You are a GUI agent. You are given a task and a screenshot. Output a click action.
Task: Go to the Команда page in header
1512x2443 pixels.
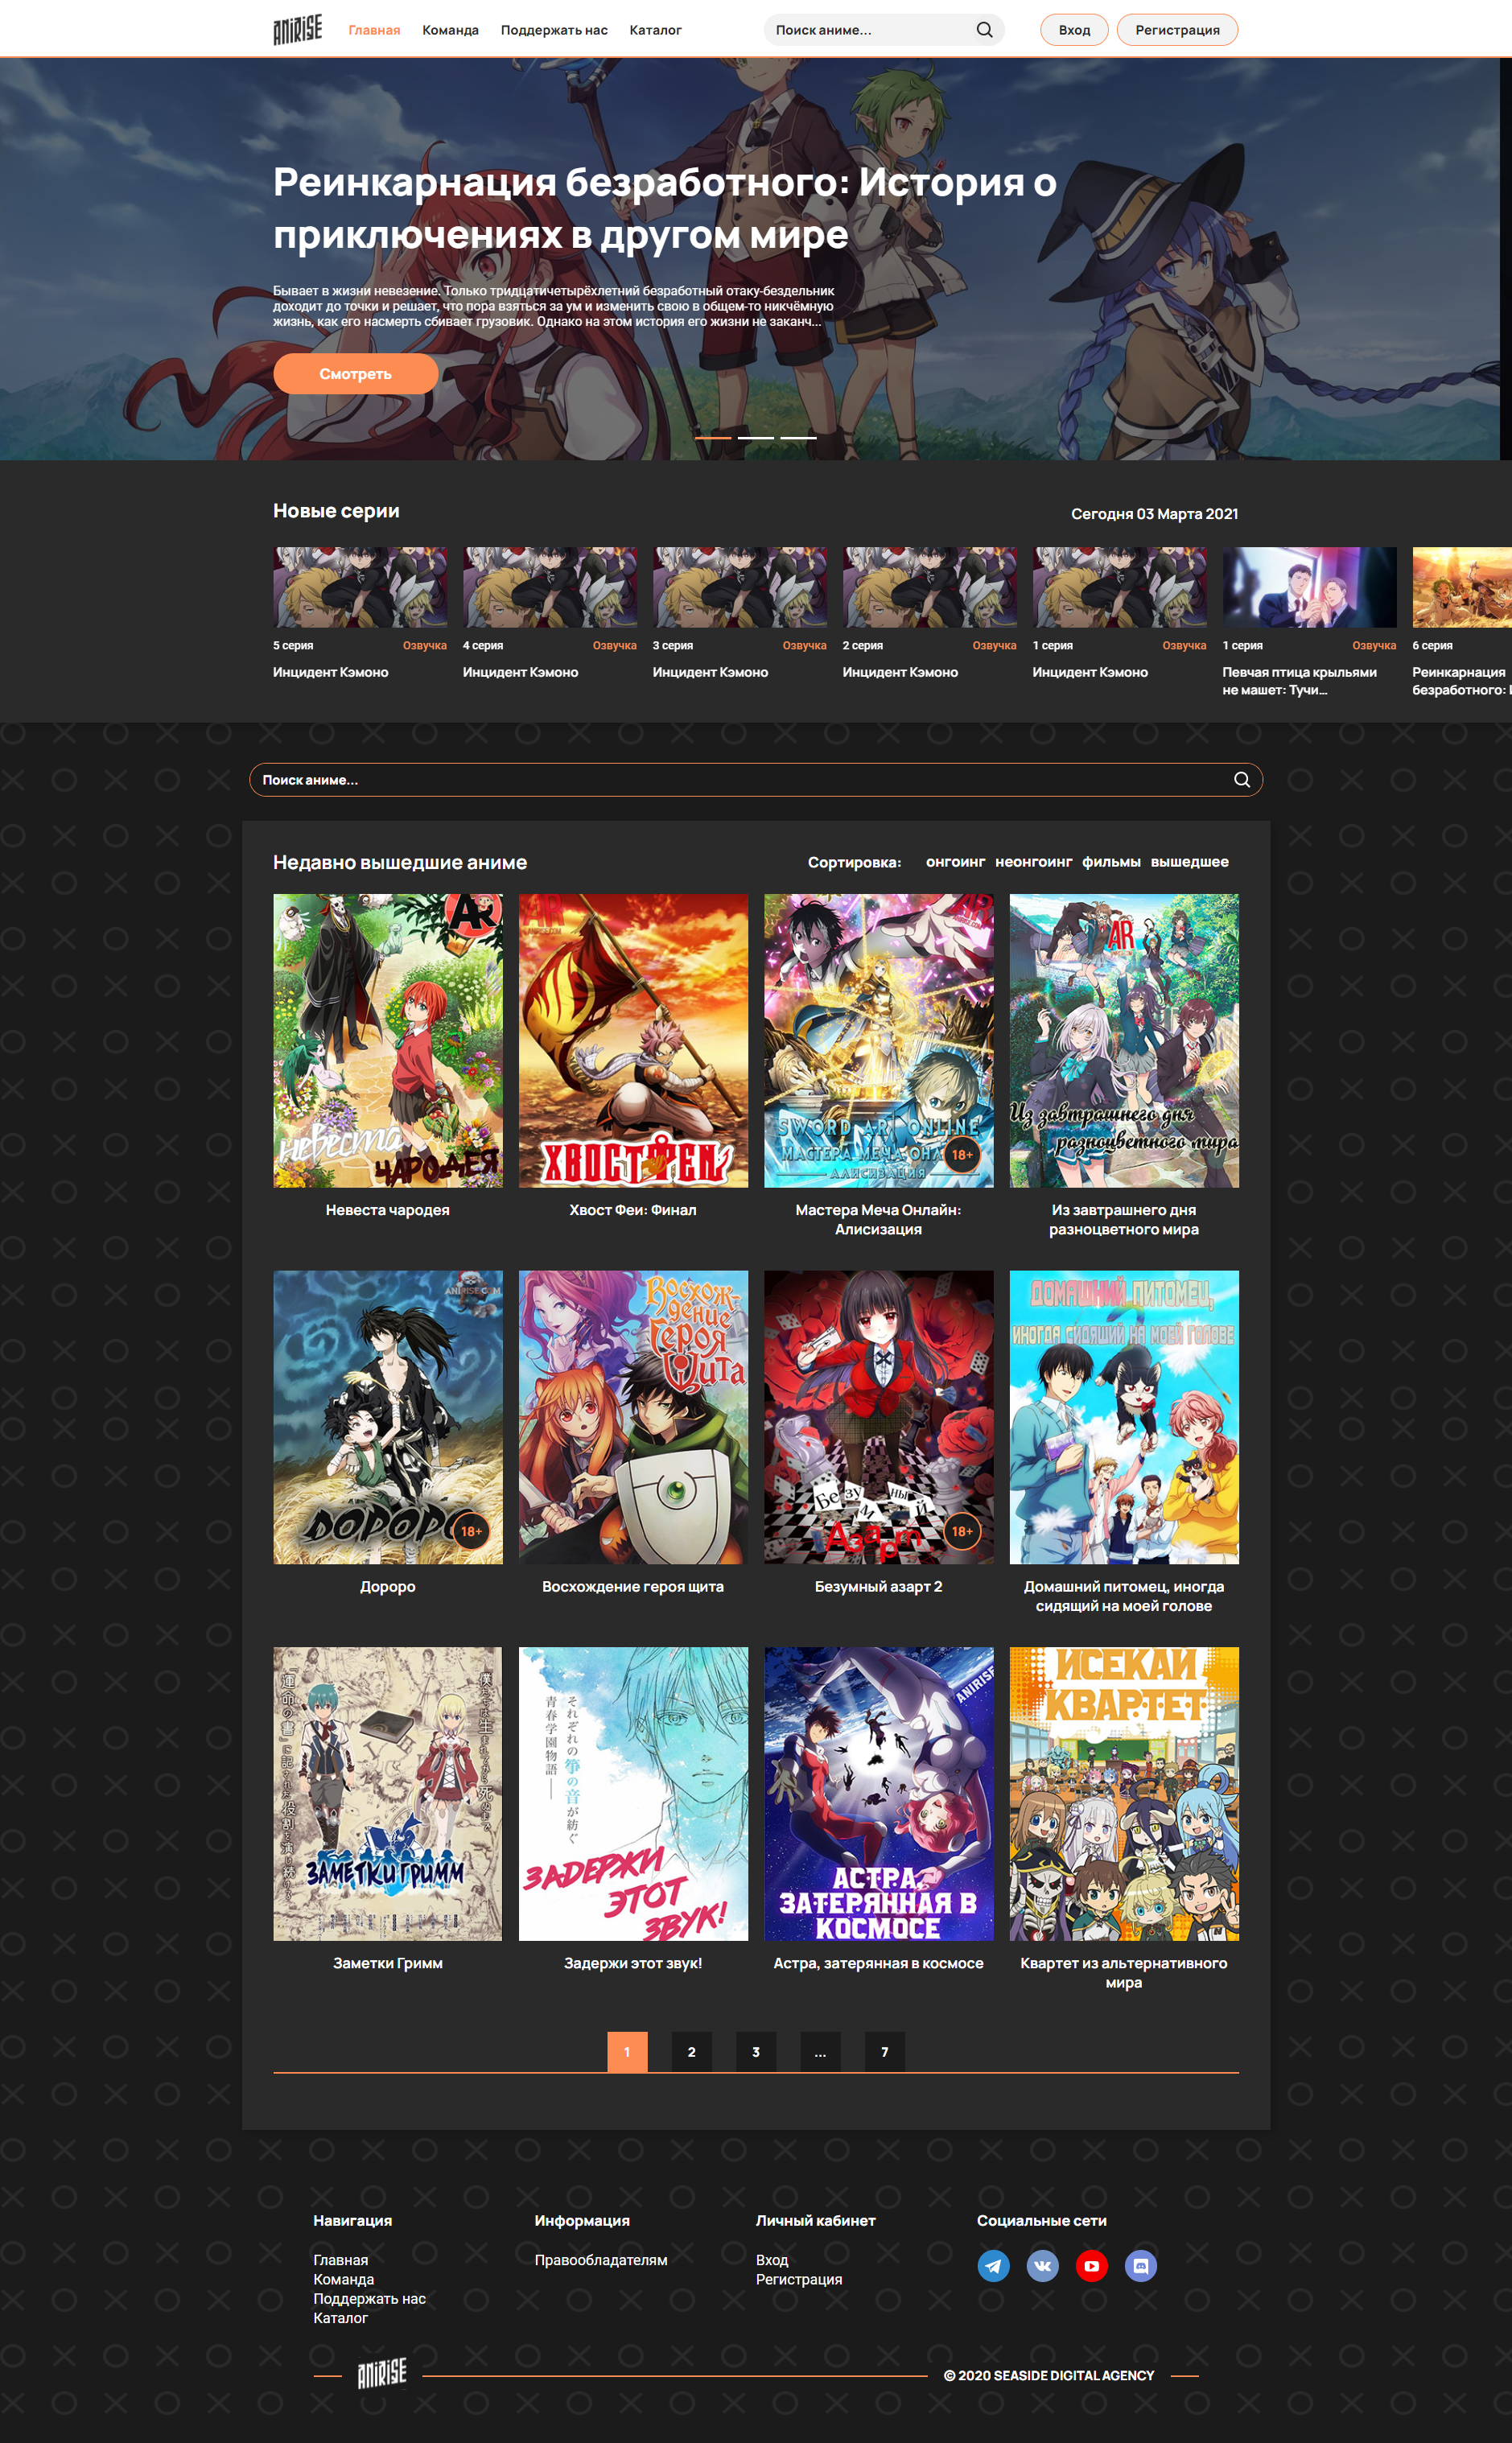450,30
